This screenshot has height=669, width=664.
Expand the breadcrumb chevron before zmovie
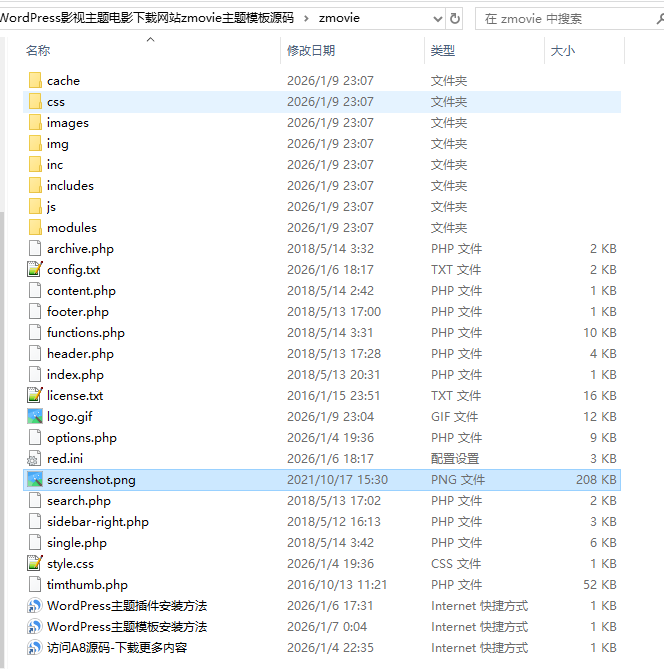pos(306,18)
